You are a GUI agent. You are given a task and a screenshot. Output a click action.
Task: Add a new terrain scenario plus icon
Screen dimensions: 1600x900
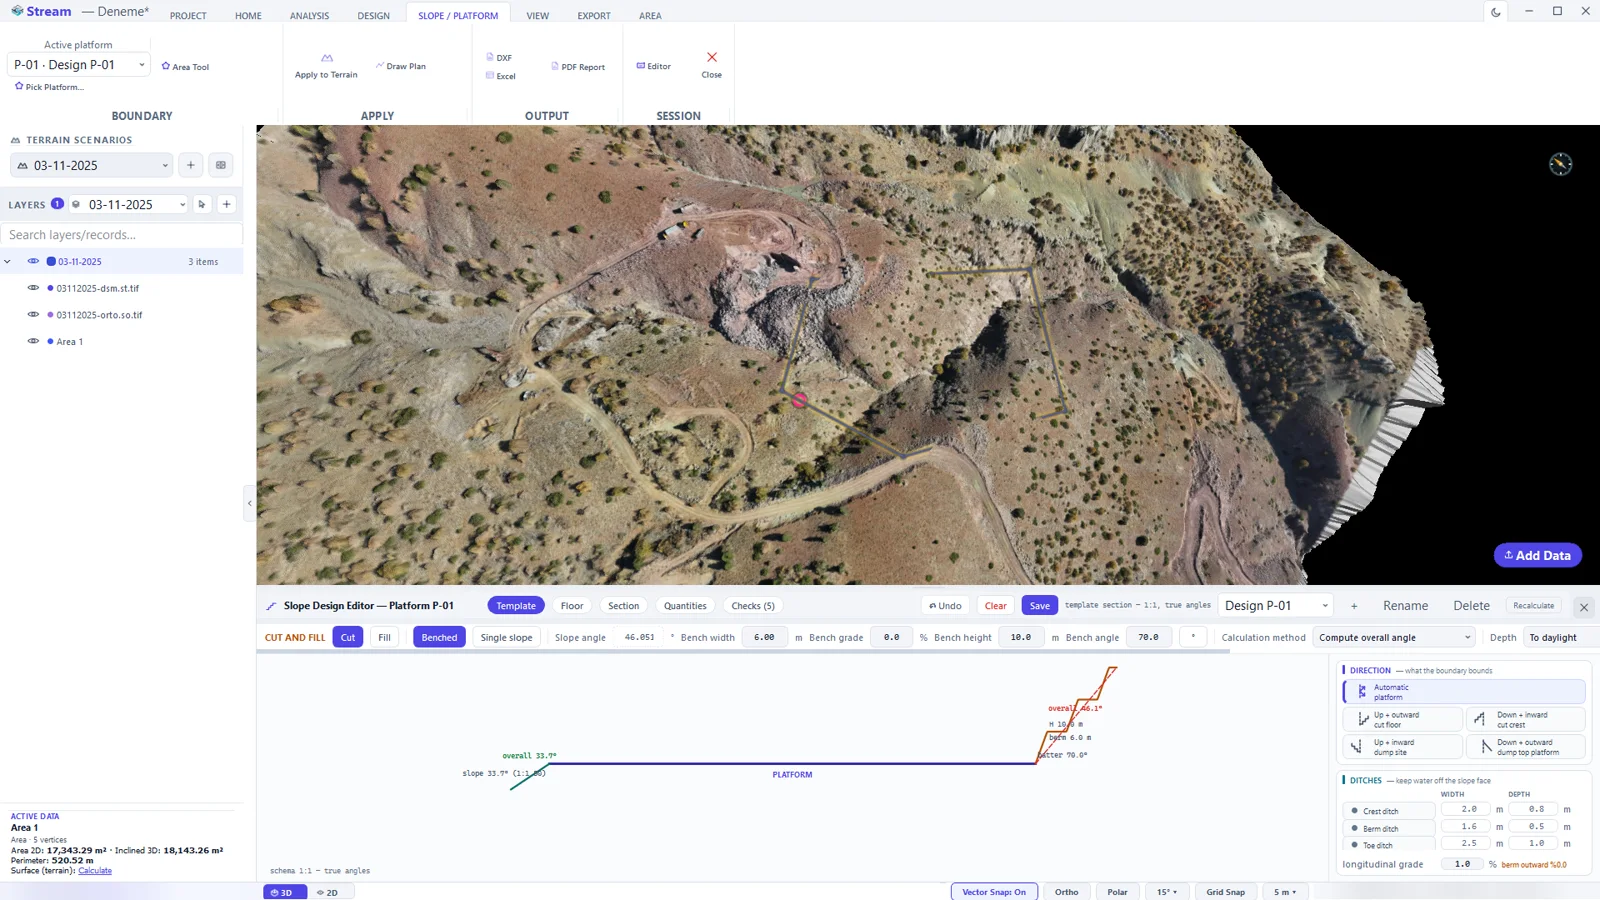[x=191, y=165]
